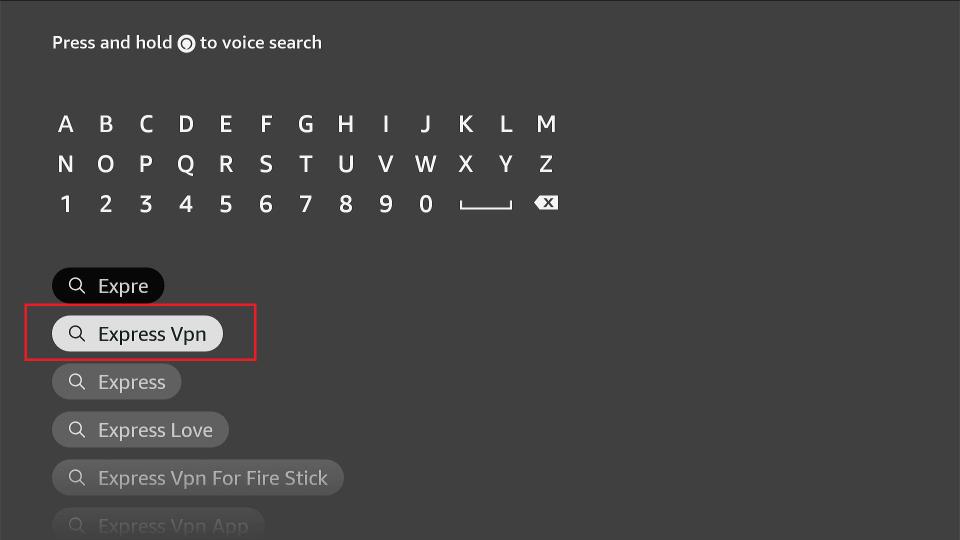Select the letter Q key

[x=186, y=165]
